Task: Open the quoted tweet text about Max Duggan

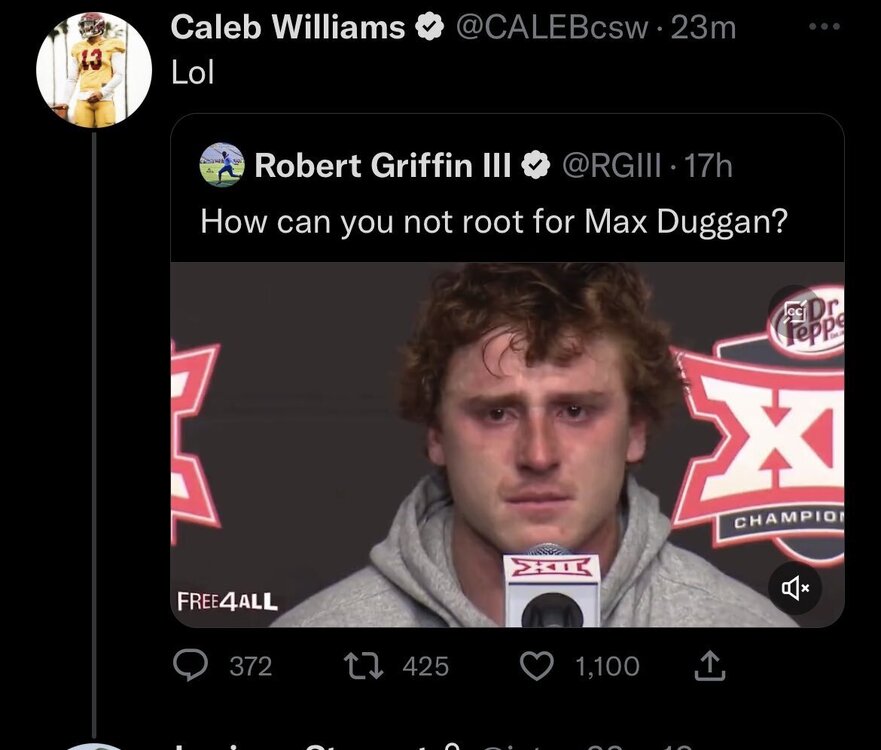Action: (x=493, y=220)
